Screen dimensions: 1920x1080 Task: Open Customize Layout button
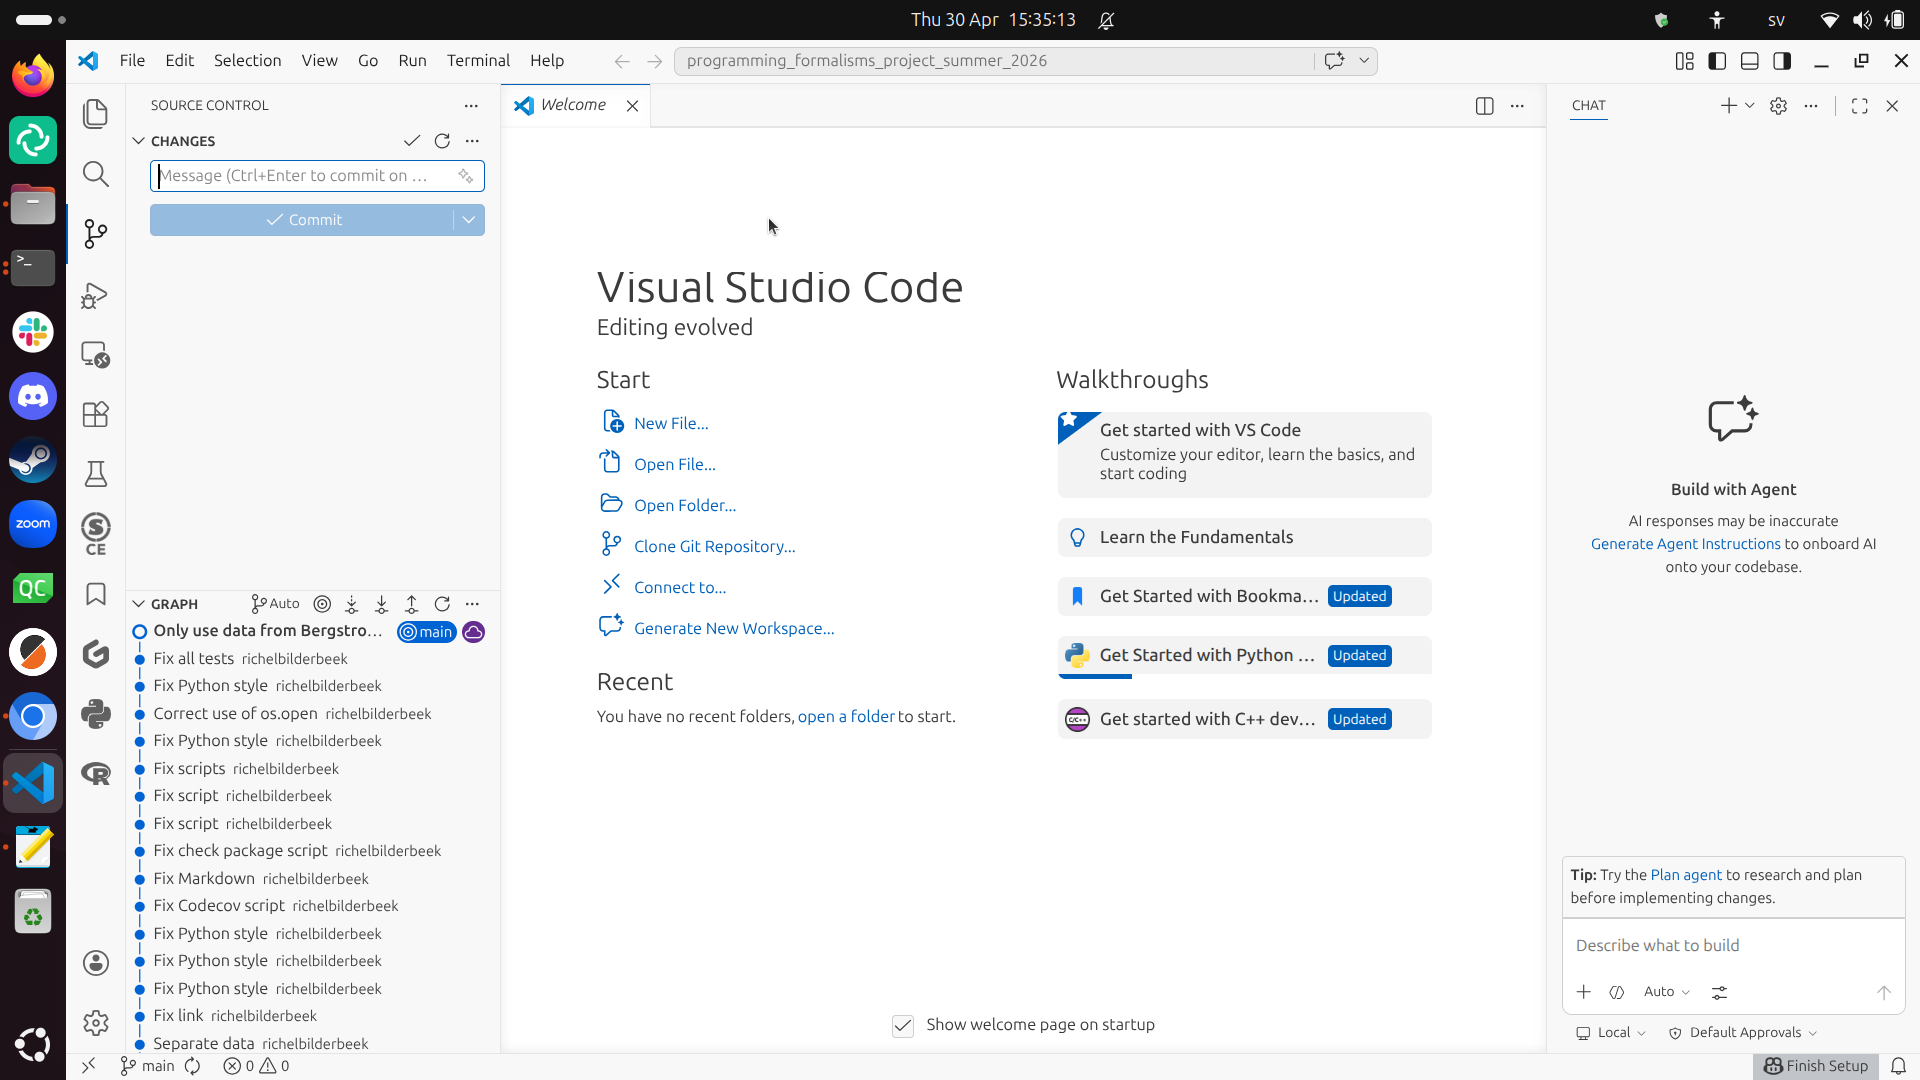pos(1685,61)
